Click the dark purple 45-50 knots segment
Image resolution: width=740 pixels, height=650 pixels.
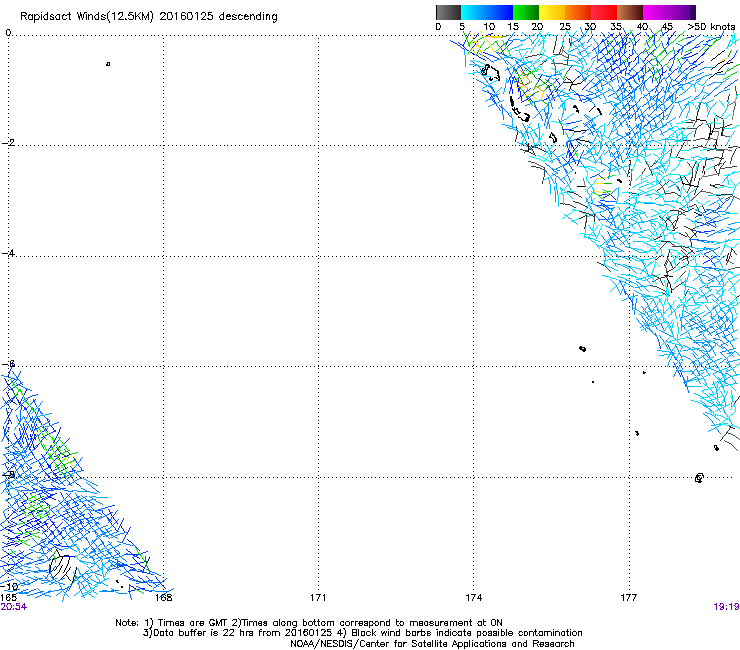click(x=682, y=12)
